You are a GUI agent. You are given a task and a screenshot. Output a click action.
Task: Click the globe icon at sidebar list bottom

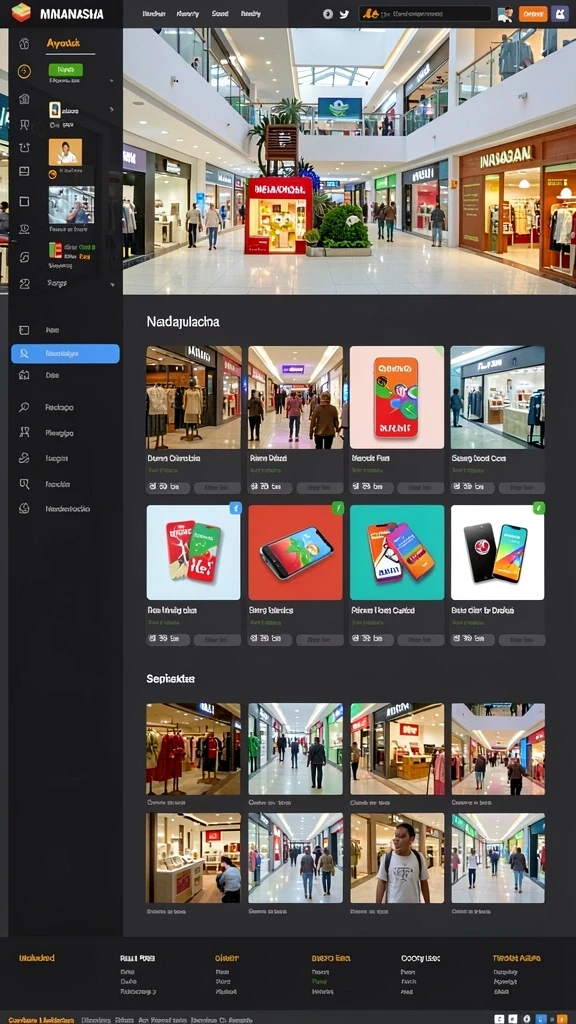coord(24,508)
